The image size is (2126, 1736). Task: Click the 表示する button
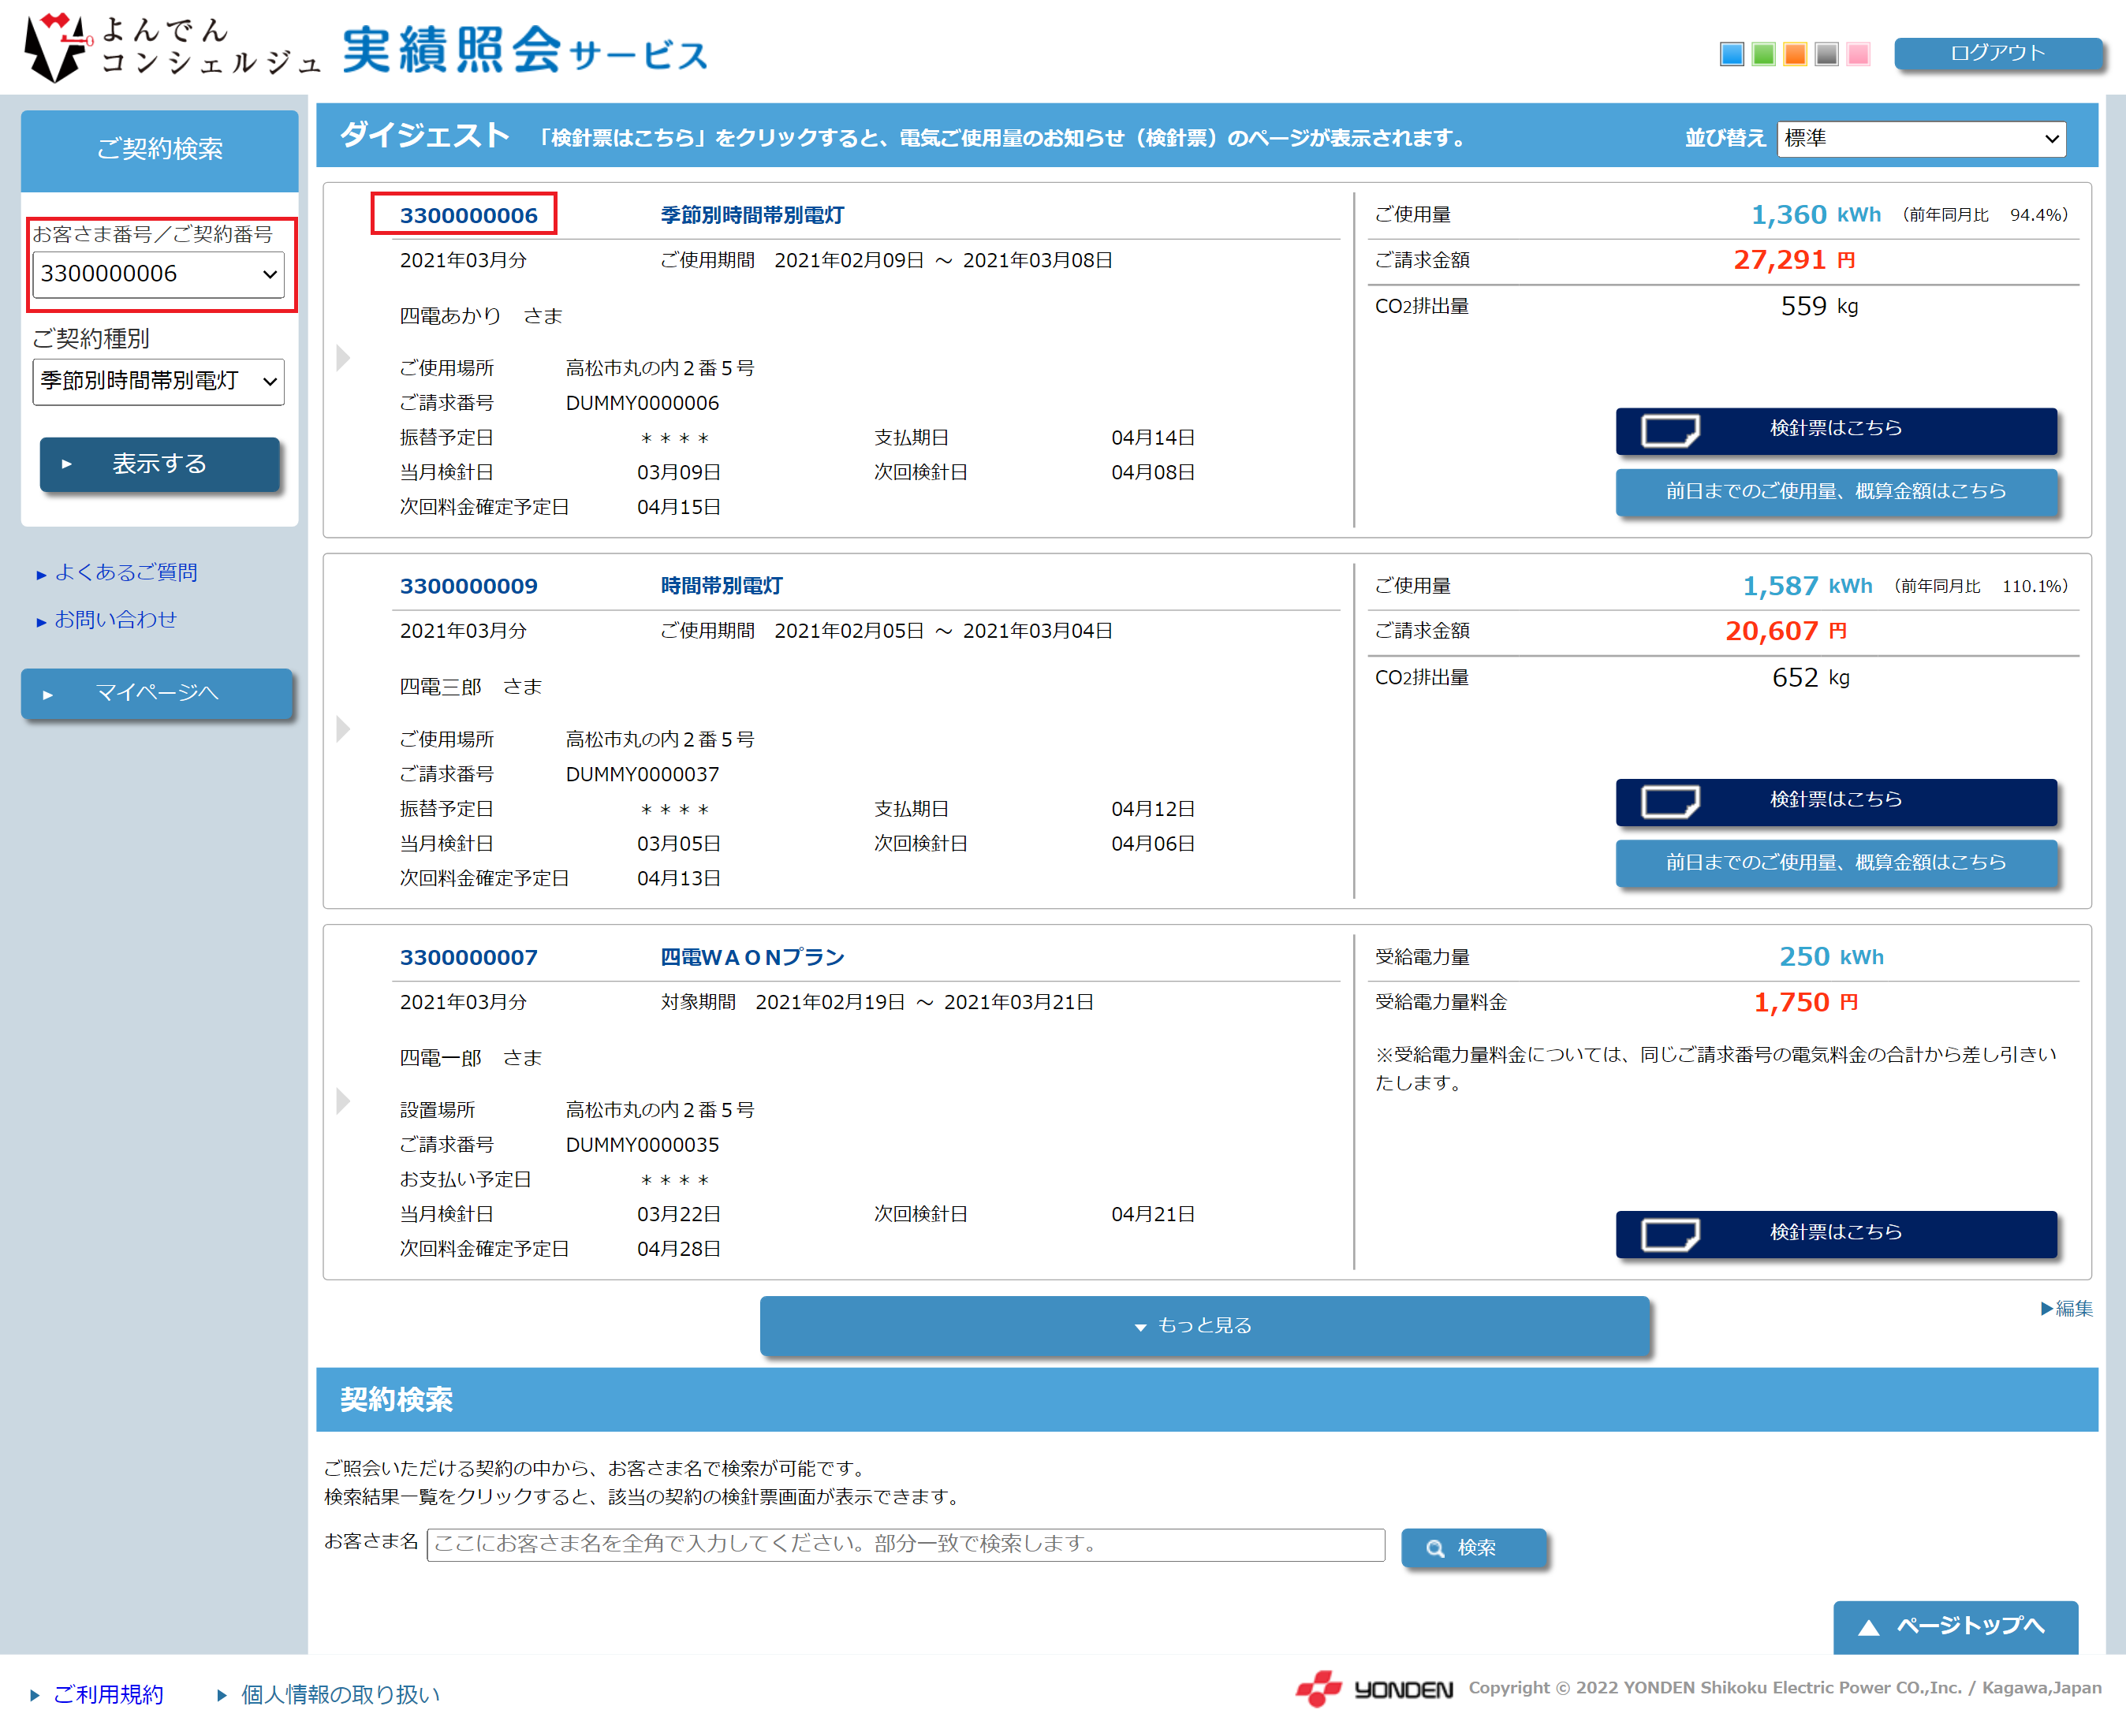tap(159, 464)
